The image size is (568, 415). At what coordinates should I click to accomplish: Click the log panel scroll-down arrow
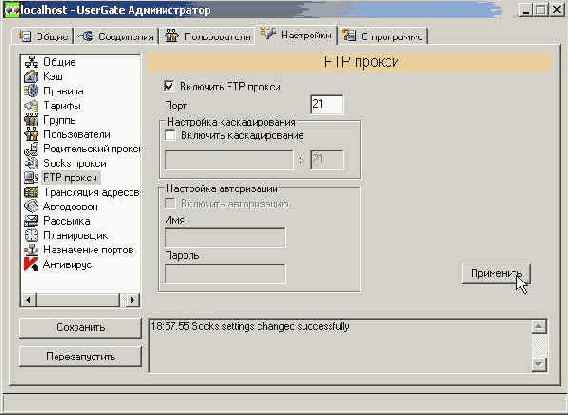tap(539, 364)
